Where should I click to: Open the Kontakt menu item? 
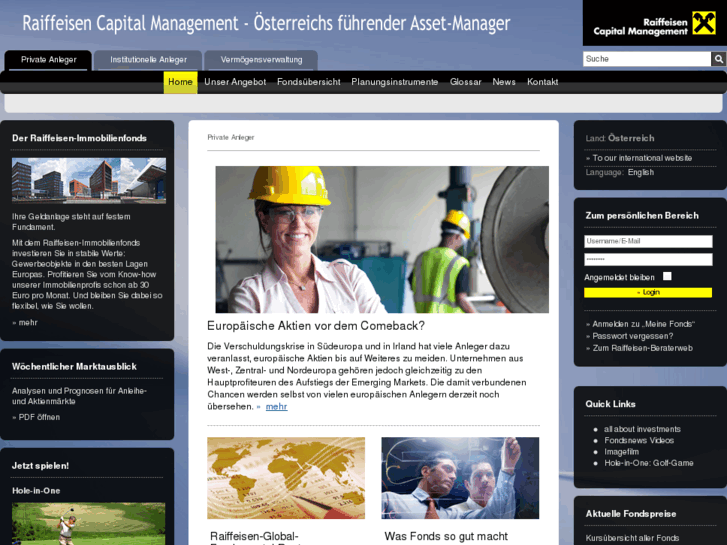coord(542,82)
